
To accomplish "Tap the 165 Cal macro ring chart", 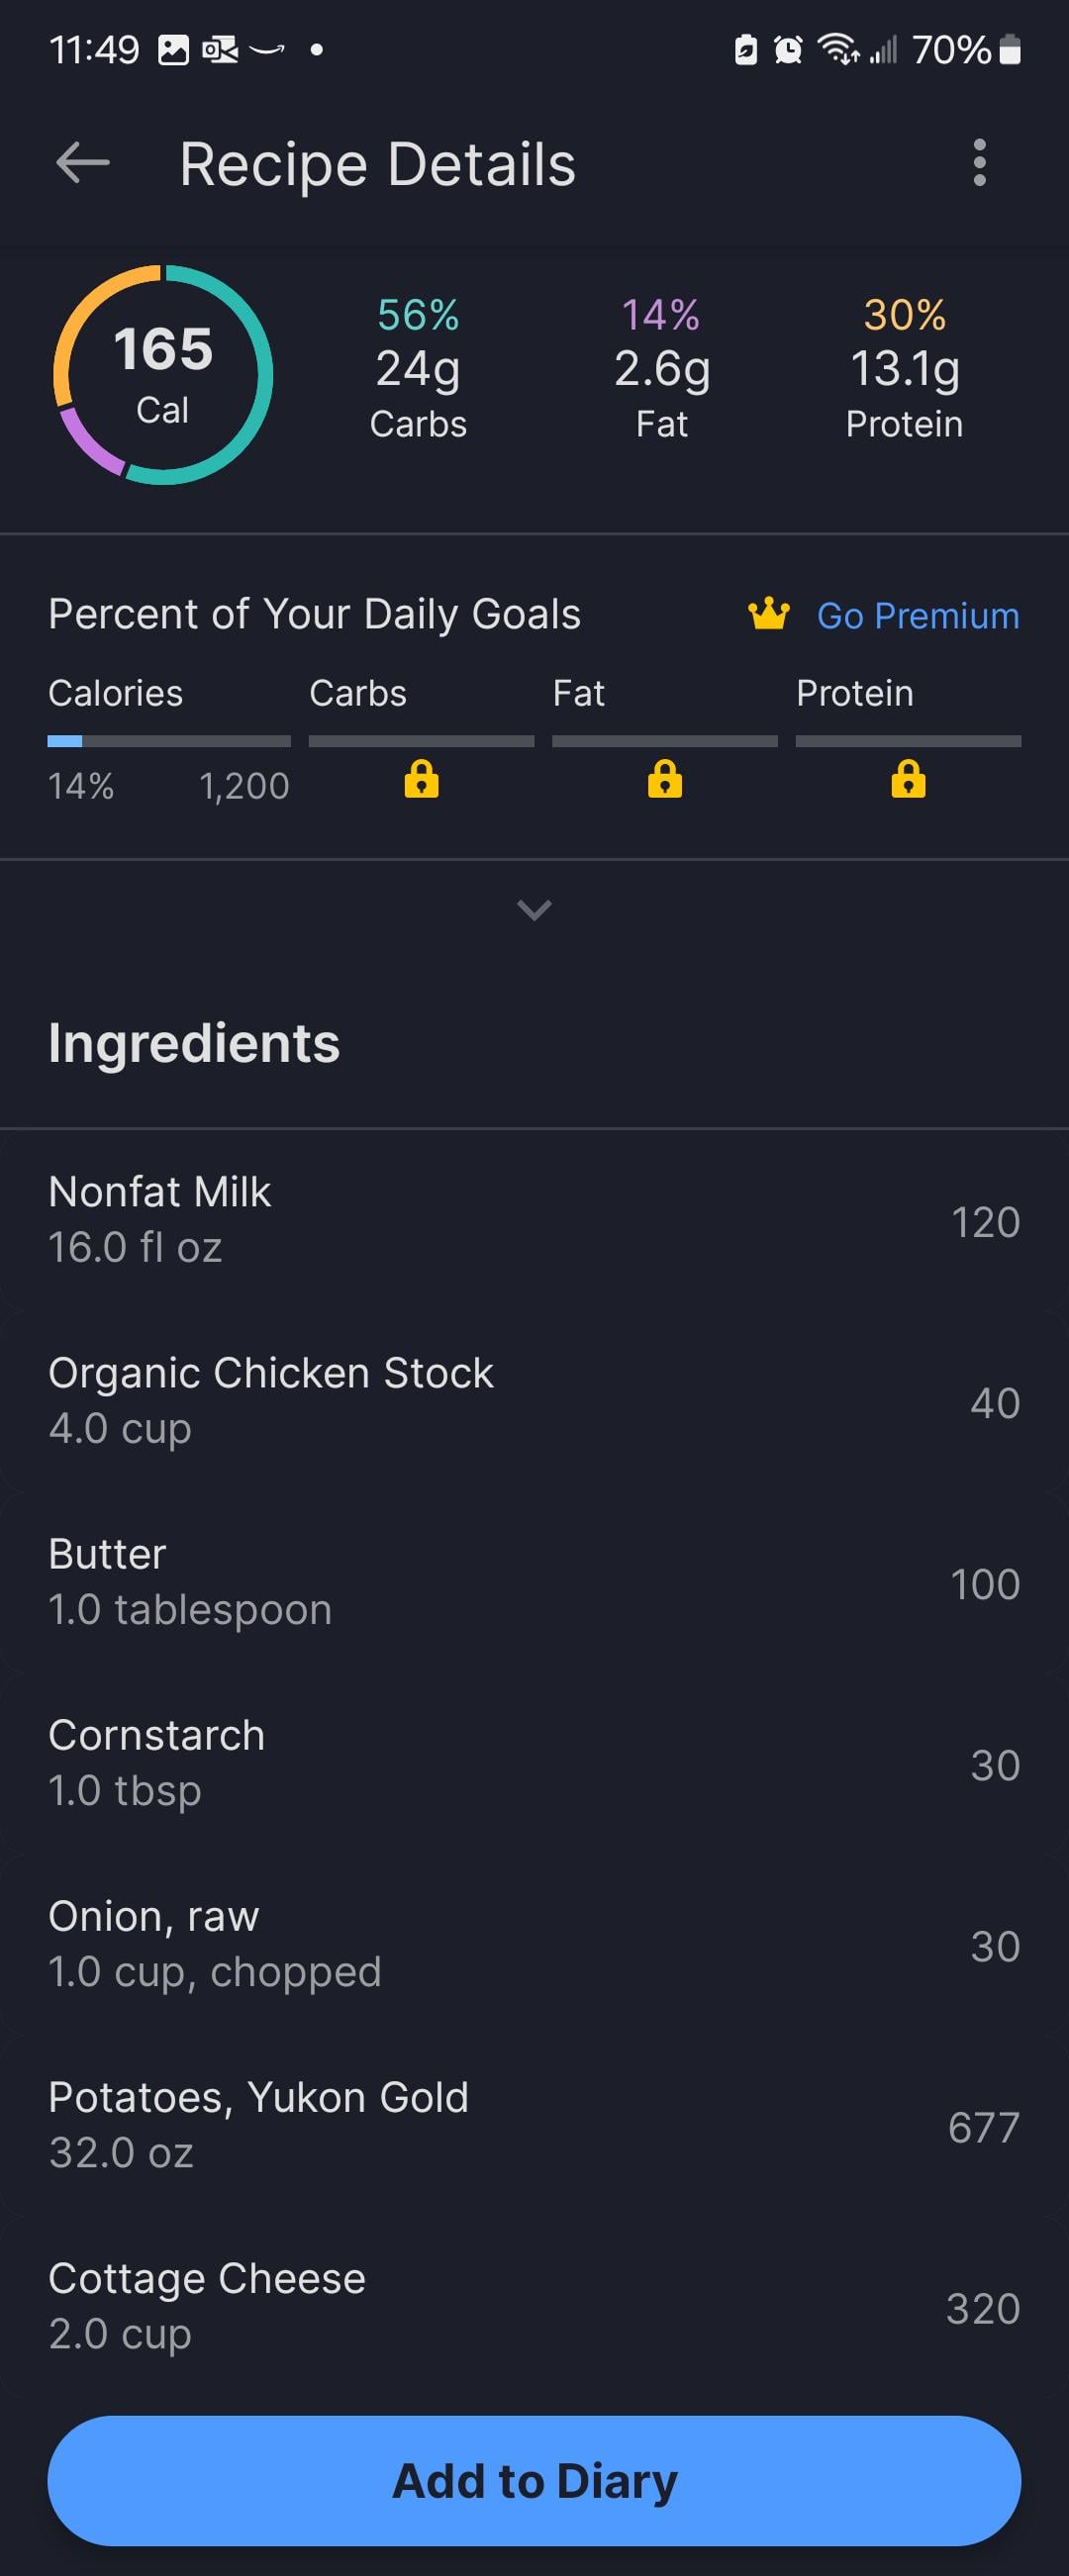I will click(x=163, y=375).
